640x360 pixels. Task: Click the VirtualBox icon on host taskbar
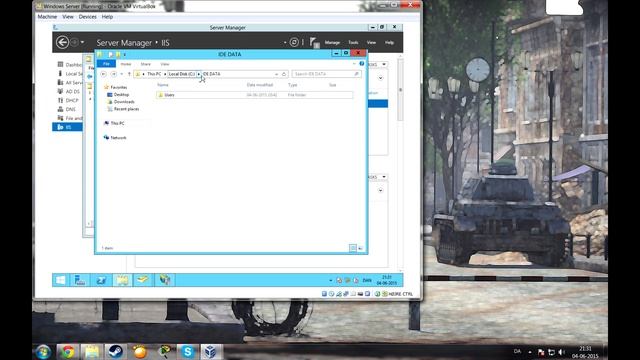click(211, 351)
